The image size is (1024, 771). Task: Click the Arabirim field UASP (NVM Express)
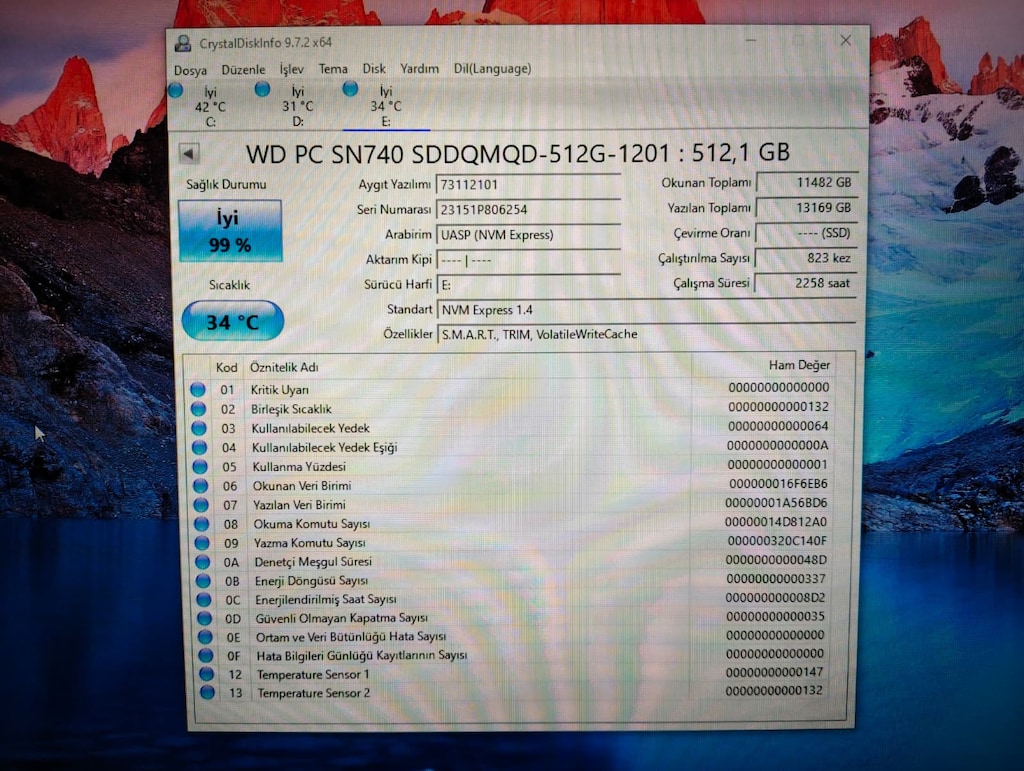528,235
